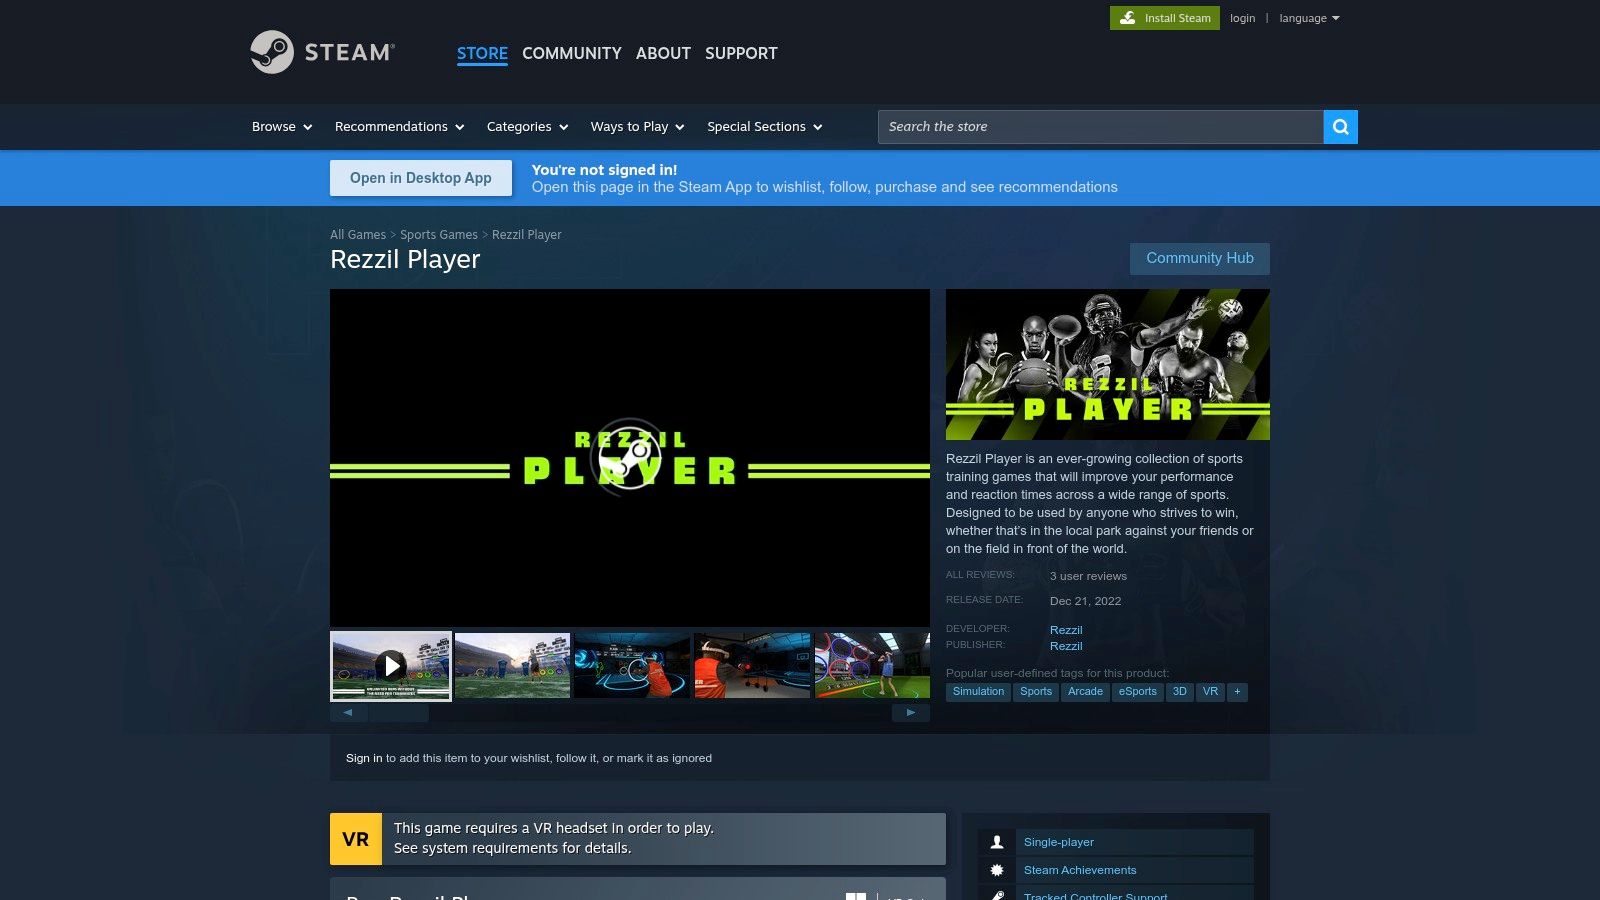Expand the Browse dropdown menu

pos(282,127)
